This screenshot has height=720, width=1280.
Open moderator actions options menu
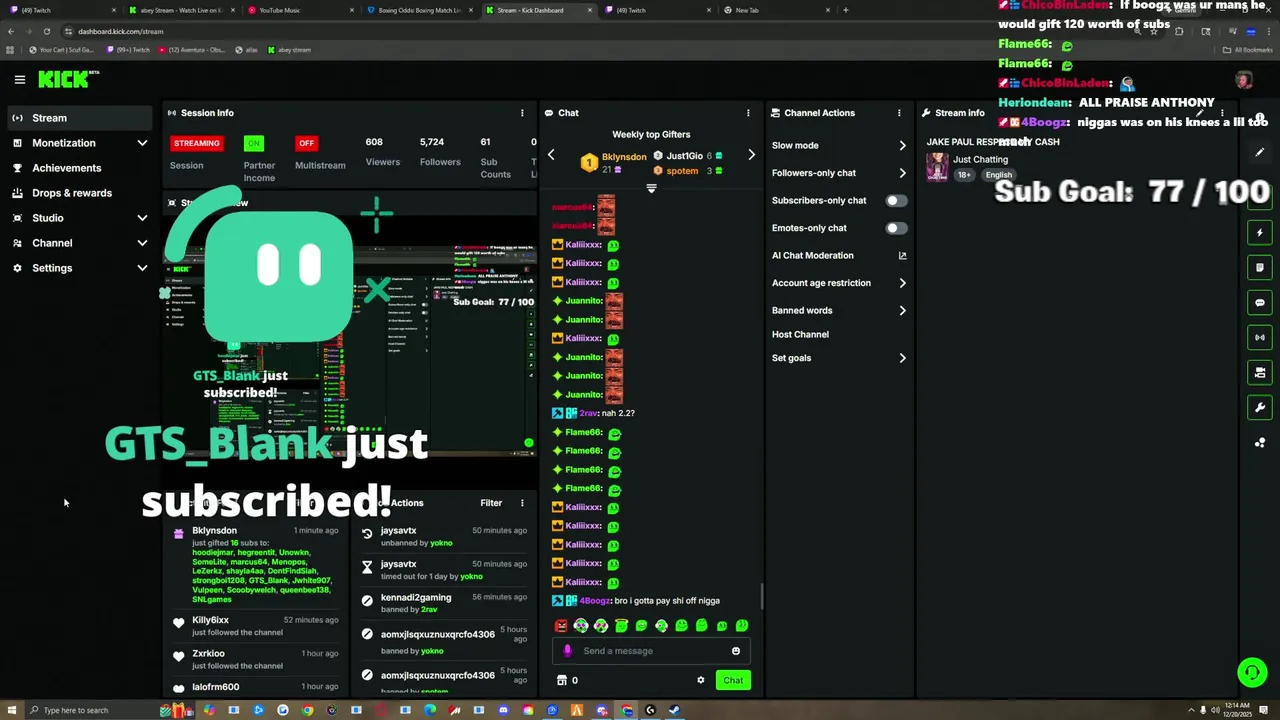521,503
